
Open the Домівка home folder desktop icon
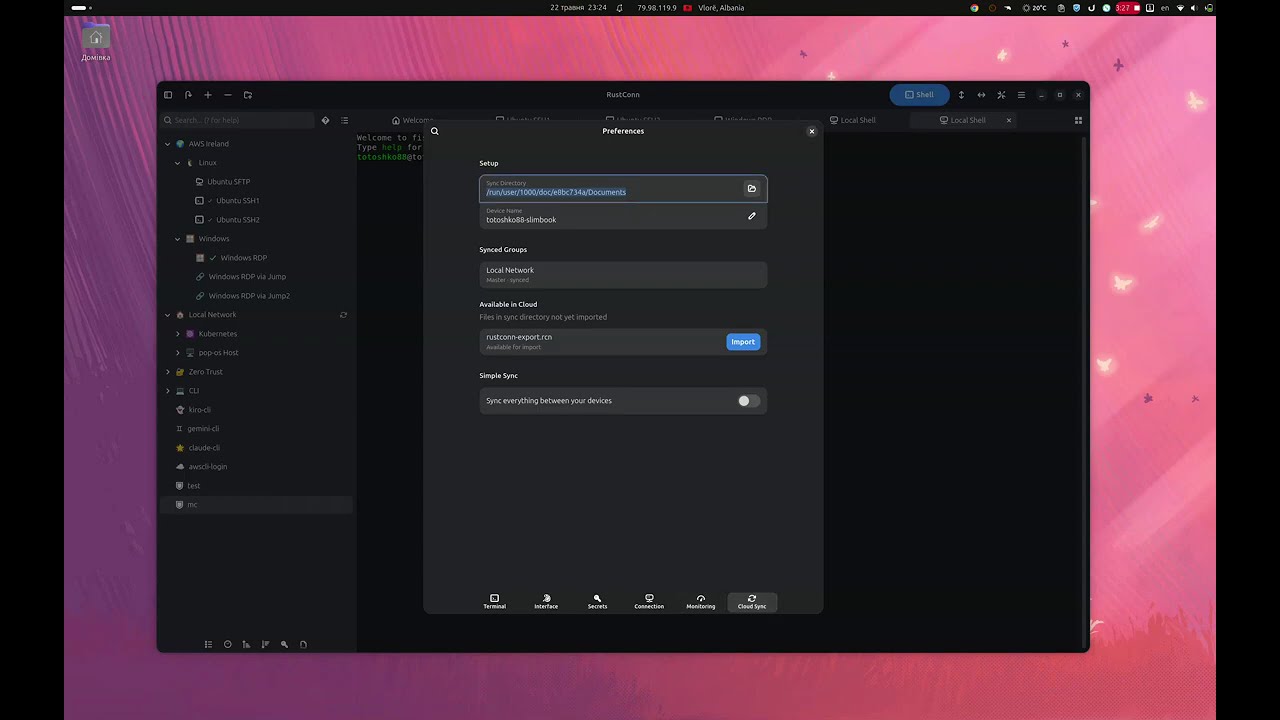pyautogui.click(x=96, y=43)
